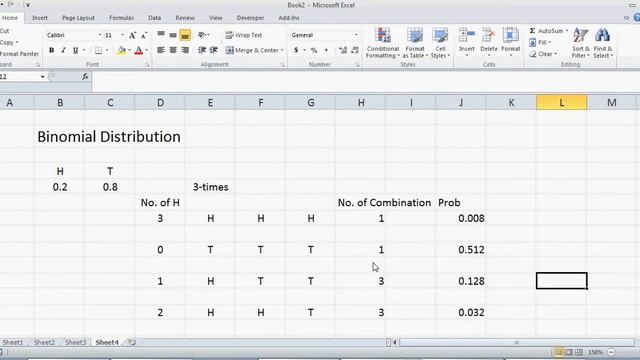The height and width of the screenshot is (360, 640).
Task: Click Format Painter
Action: (x=19, y=54)
